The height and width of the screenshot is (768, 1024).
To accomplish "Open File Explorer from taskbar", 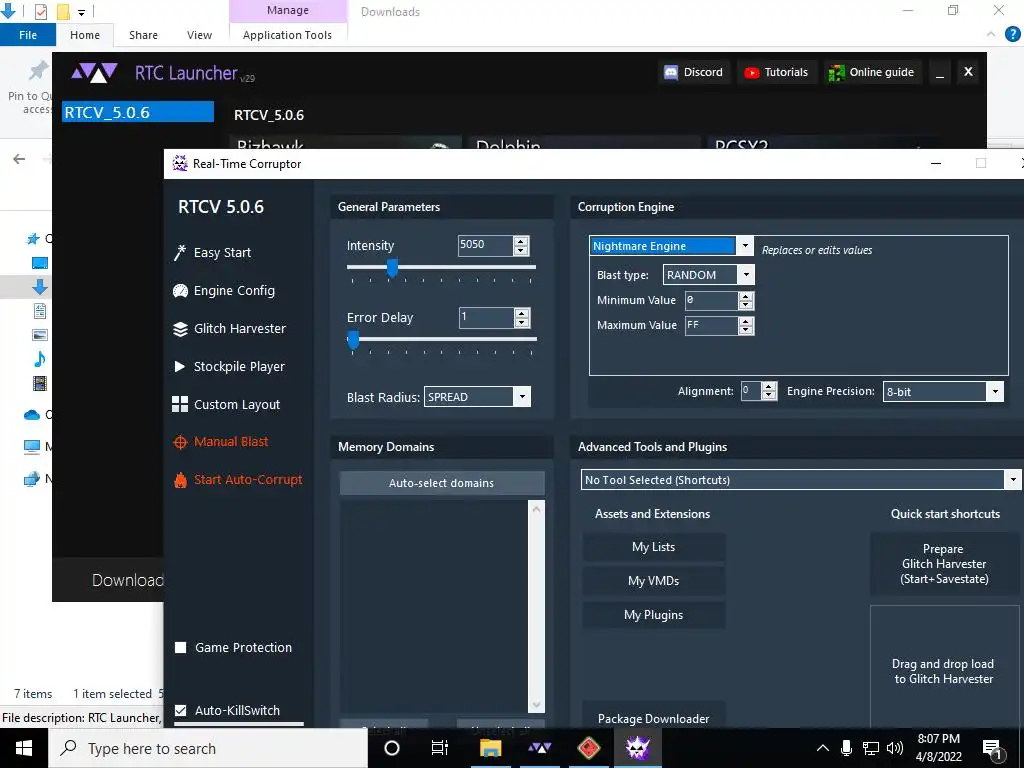I will pyautogui.click(x=490, y=748).
